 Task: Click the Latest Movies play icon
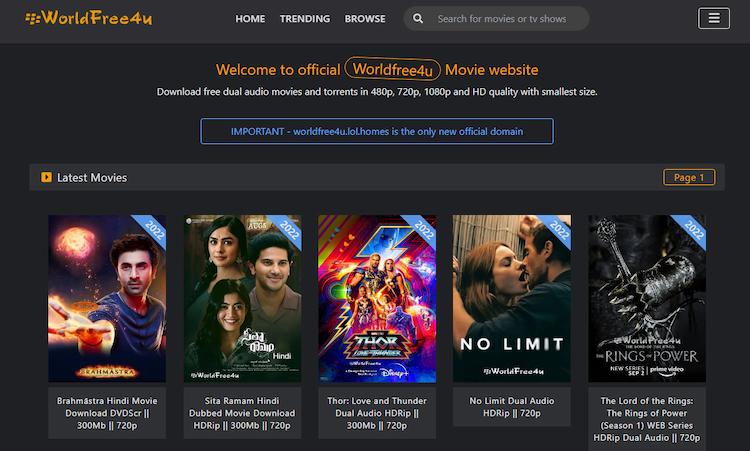(46, 178)
